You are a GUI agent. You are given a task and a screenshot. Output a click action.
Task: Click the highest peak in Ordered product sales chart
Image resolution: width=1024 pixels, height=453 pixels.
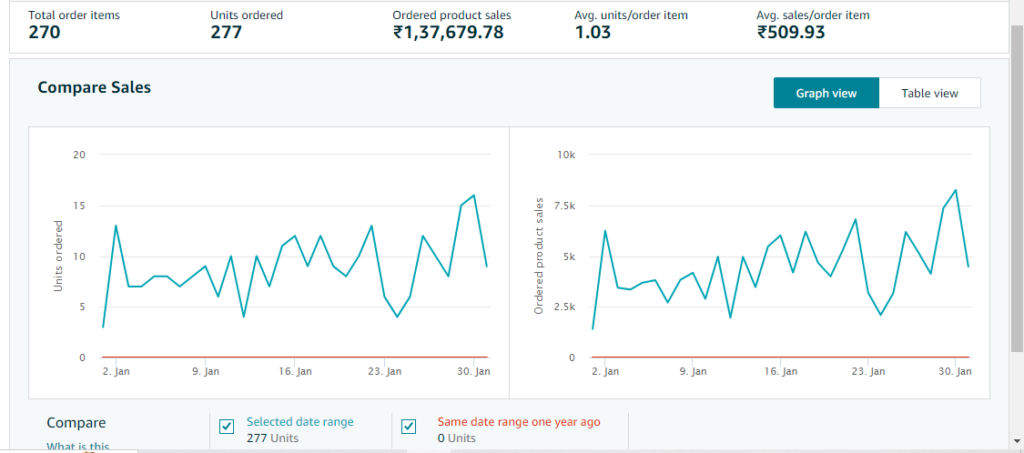[x=956, y=190]
